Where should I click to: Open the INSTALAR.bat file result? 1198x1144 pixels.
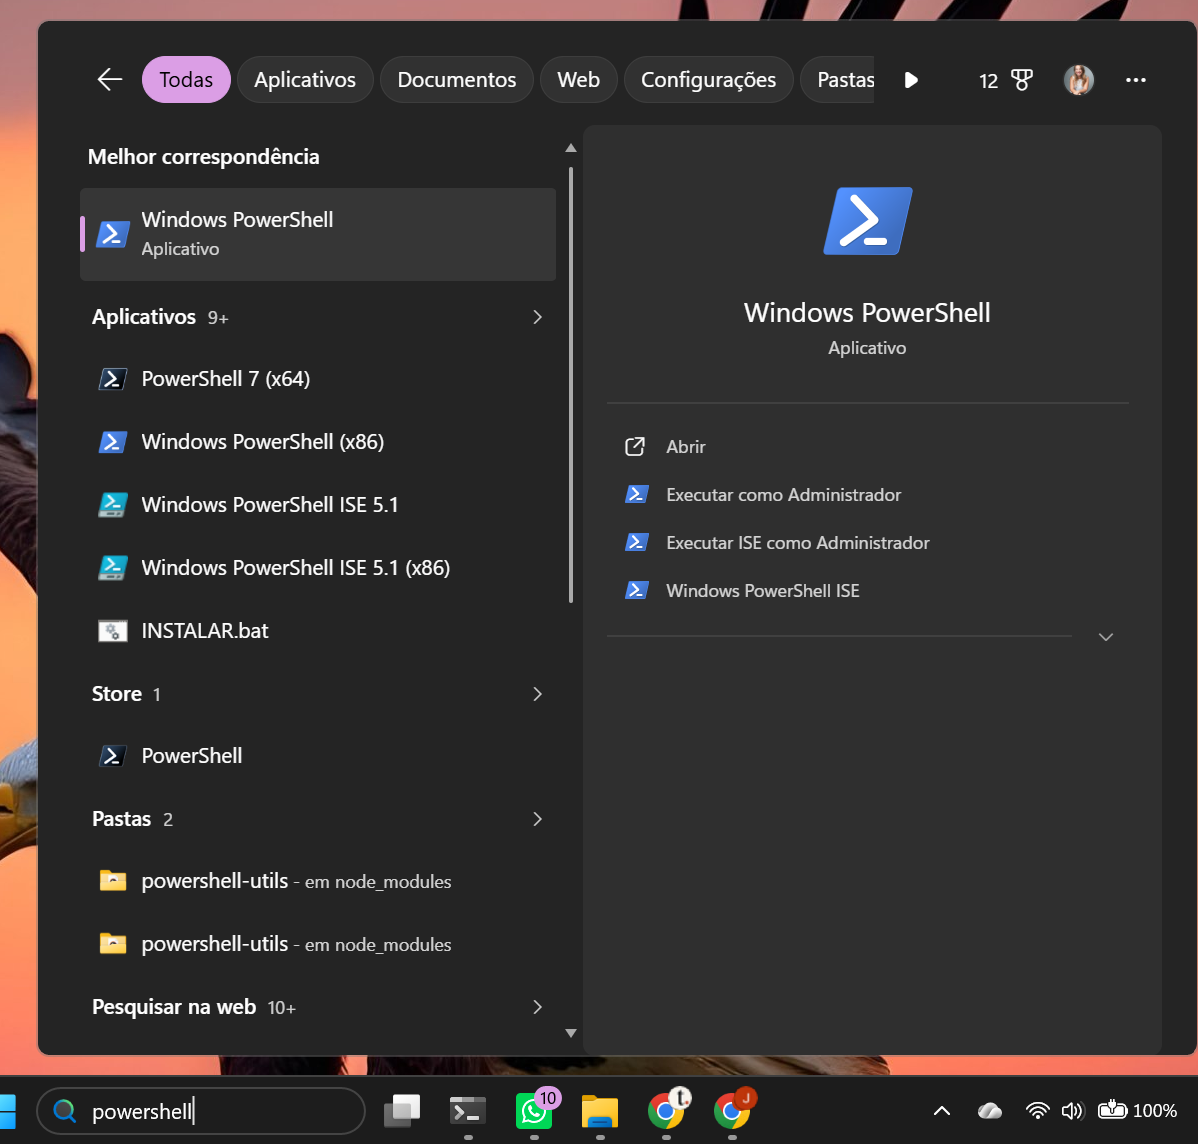click(318, 630)
